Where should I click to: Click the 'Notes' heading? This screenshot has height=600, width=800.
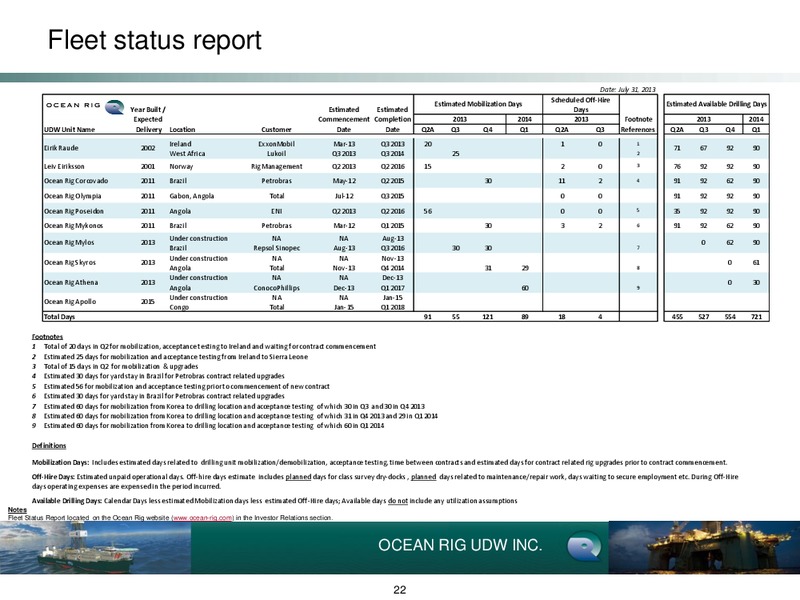click(x=17, y=510)
